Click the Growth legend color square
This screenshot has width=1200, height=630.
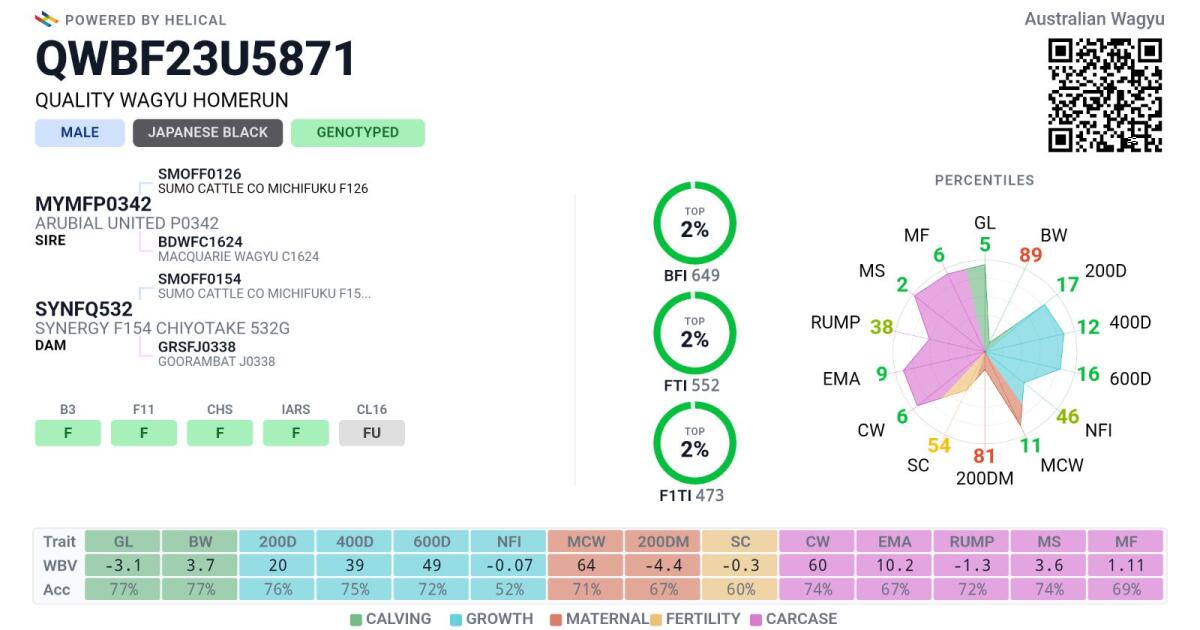coord(455,619)
